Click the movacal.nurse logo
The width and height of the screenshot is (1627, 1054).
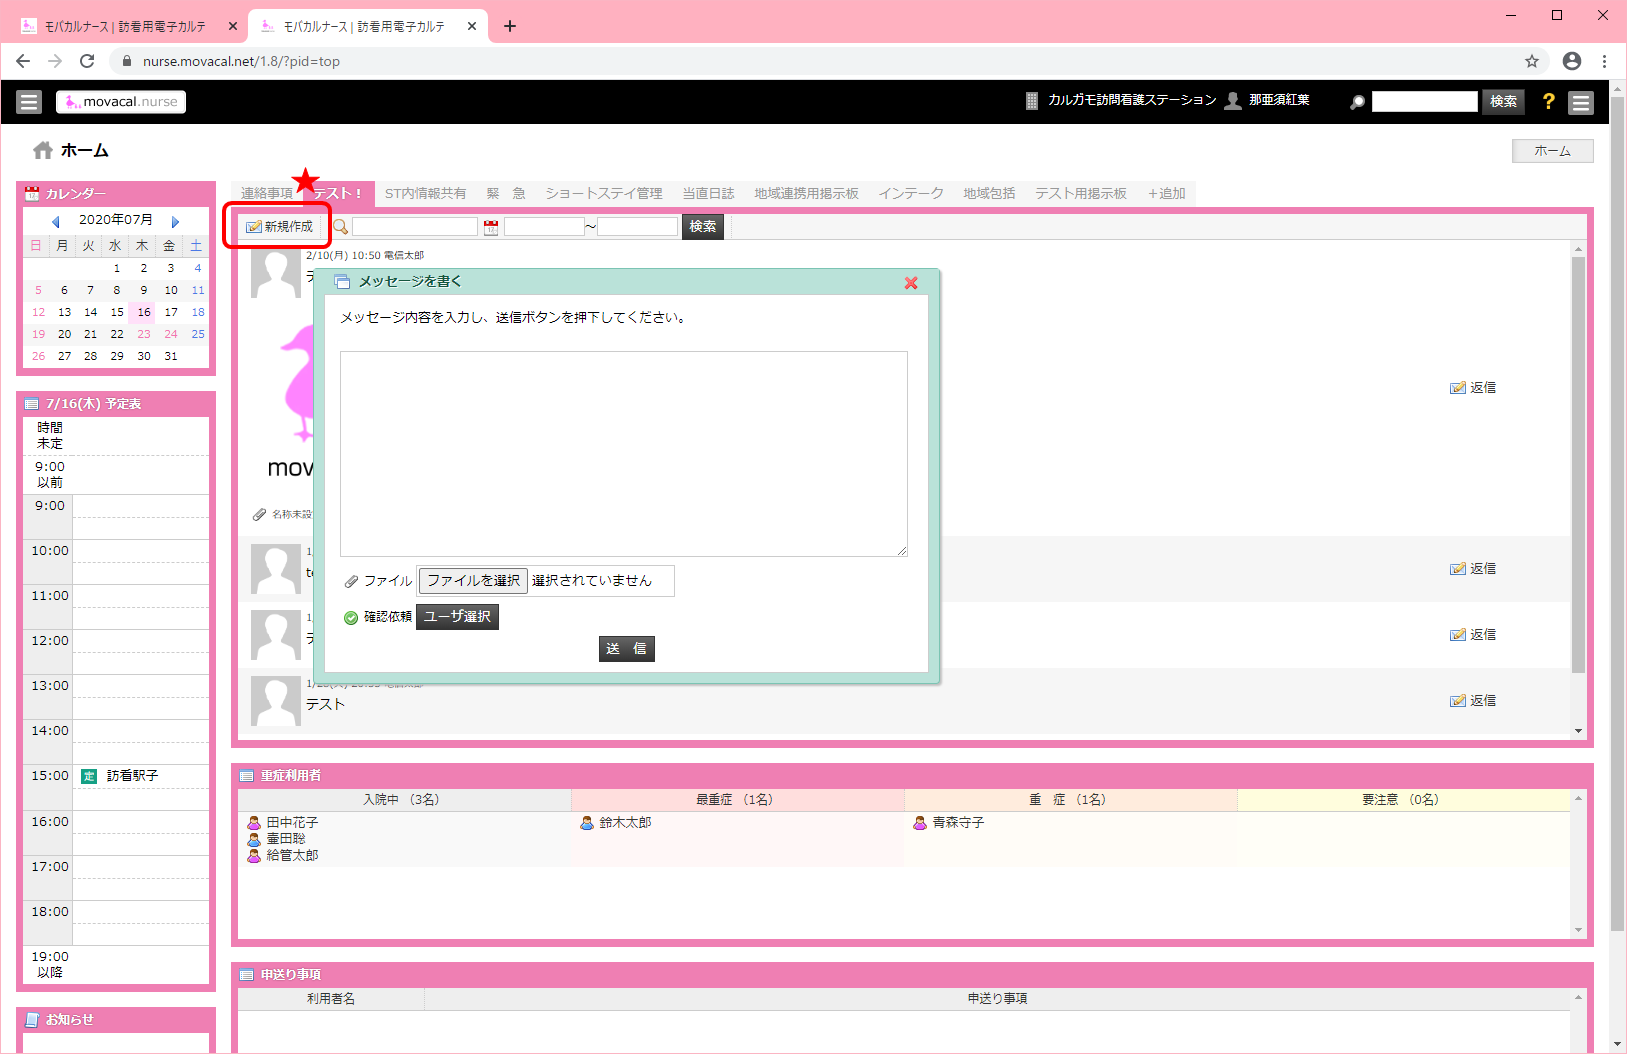[121, 102]
